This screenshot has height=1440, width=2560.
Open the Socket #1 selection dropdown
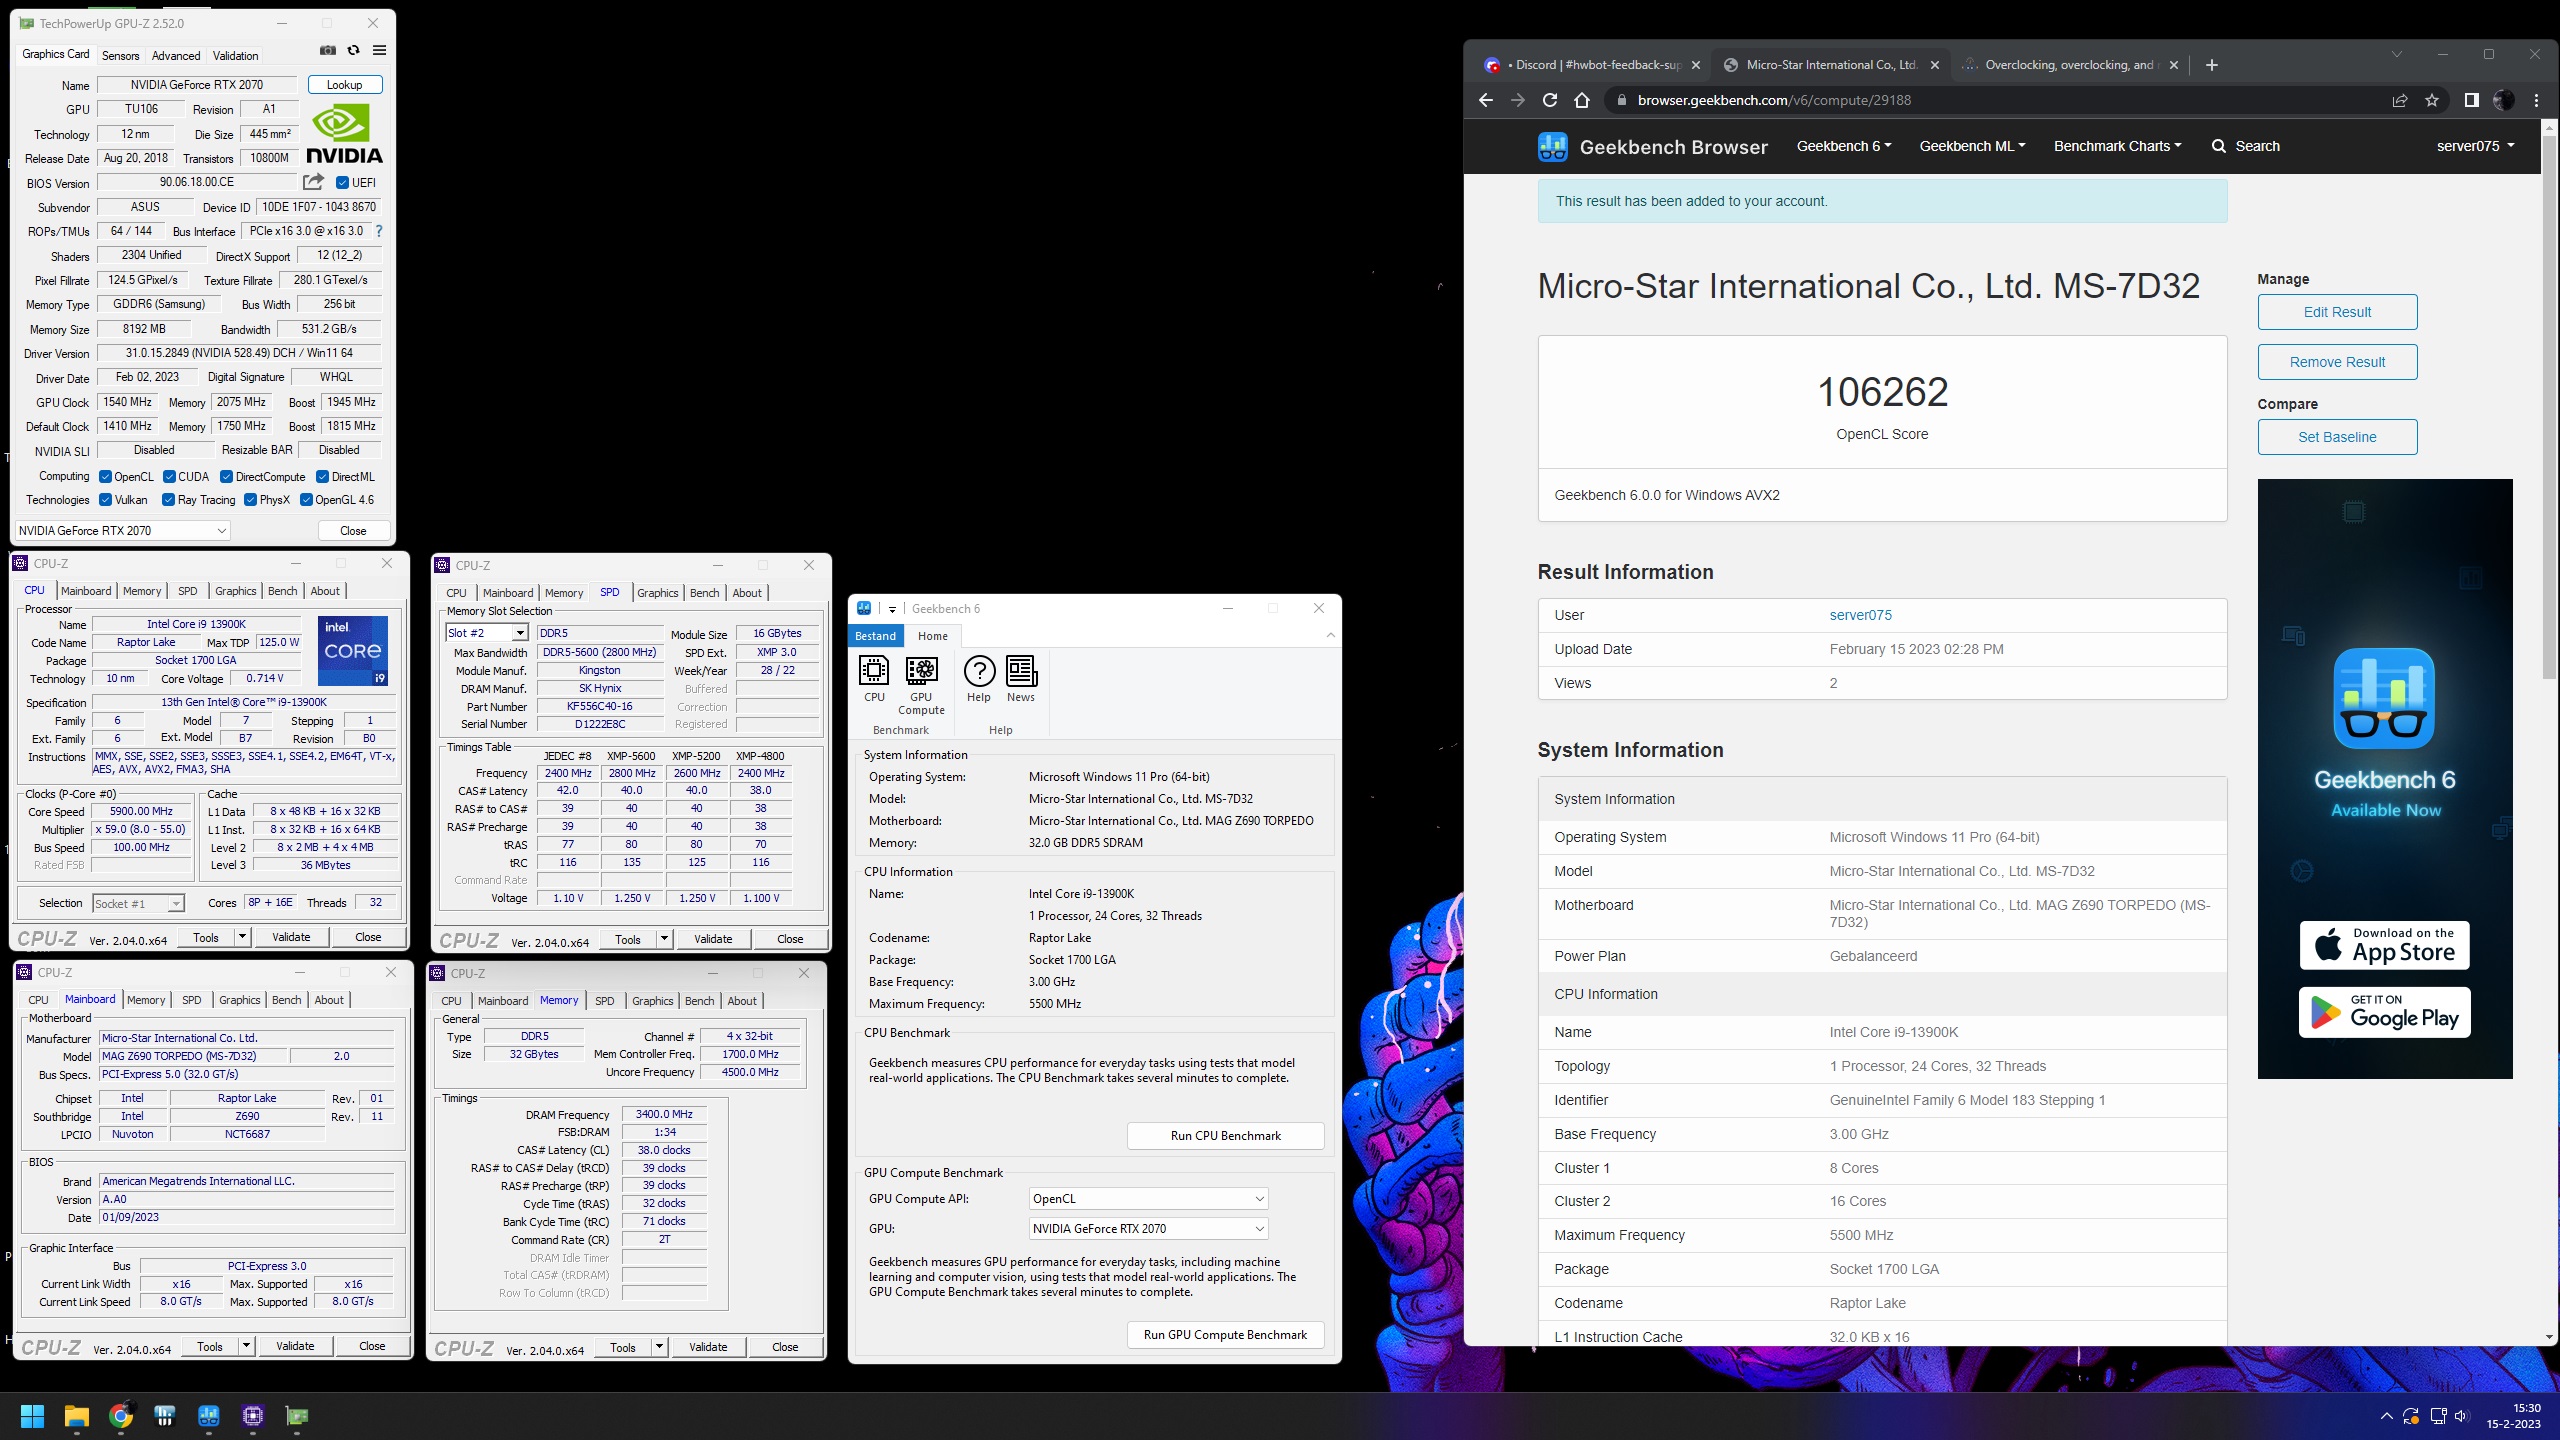pyautogui.click(x=138, y=903)
